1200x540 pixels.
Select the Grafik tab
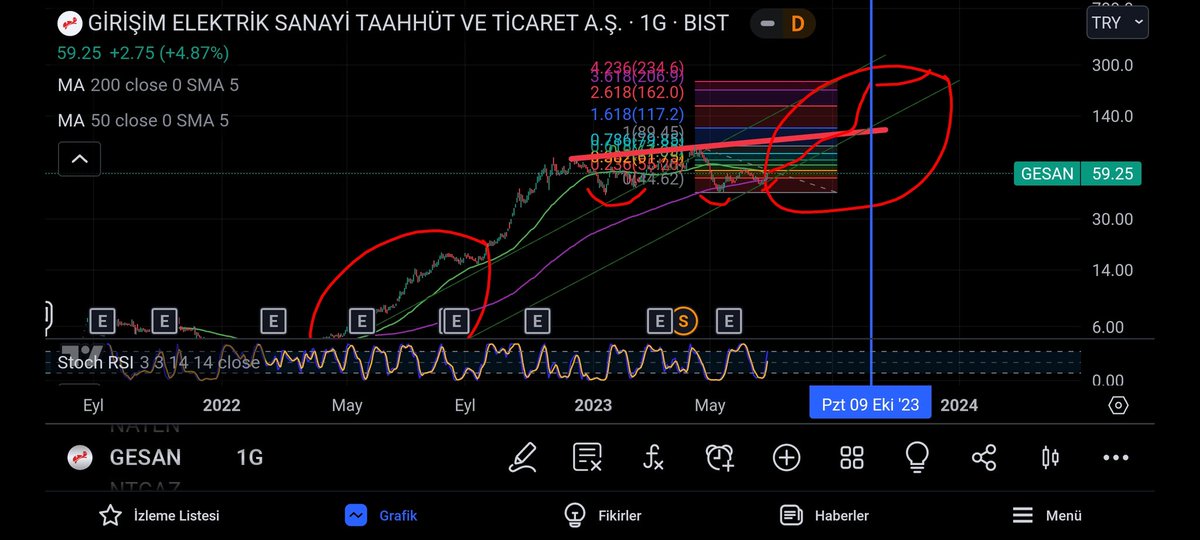coord(380,516)
